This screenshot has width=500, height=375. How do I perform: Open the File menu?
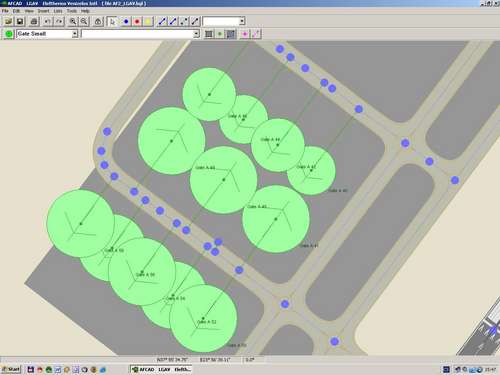pos(5,11)
